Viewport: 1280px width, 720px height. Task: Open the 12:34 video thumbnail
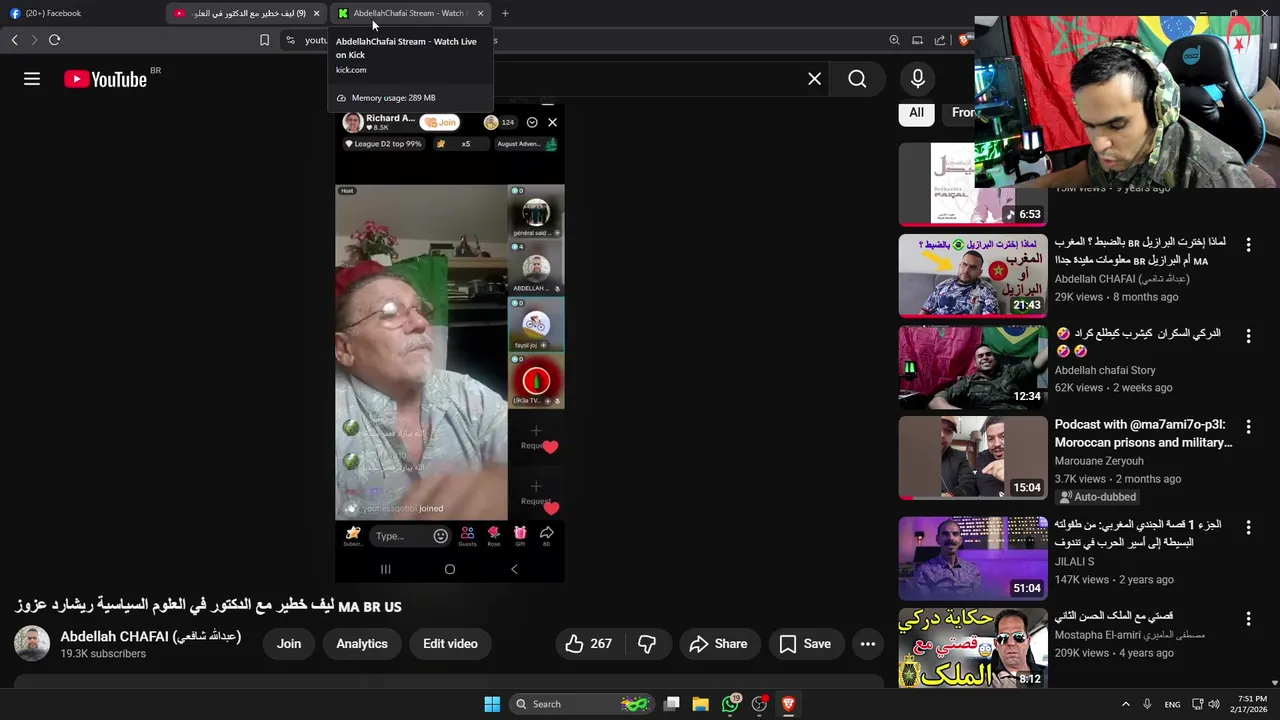[973, 367]
